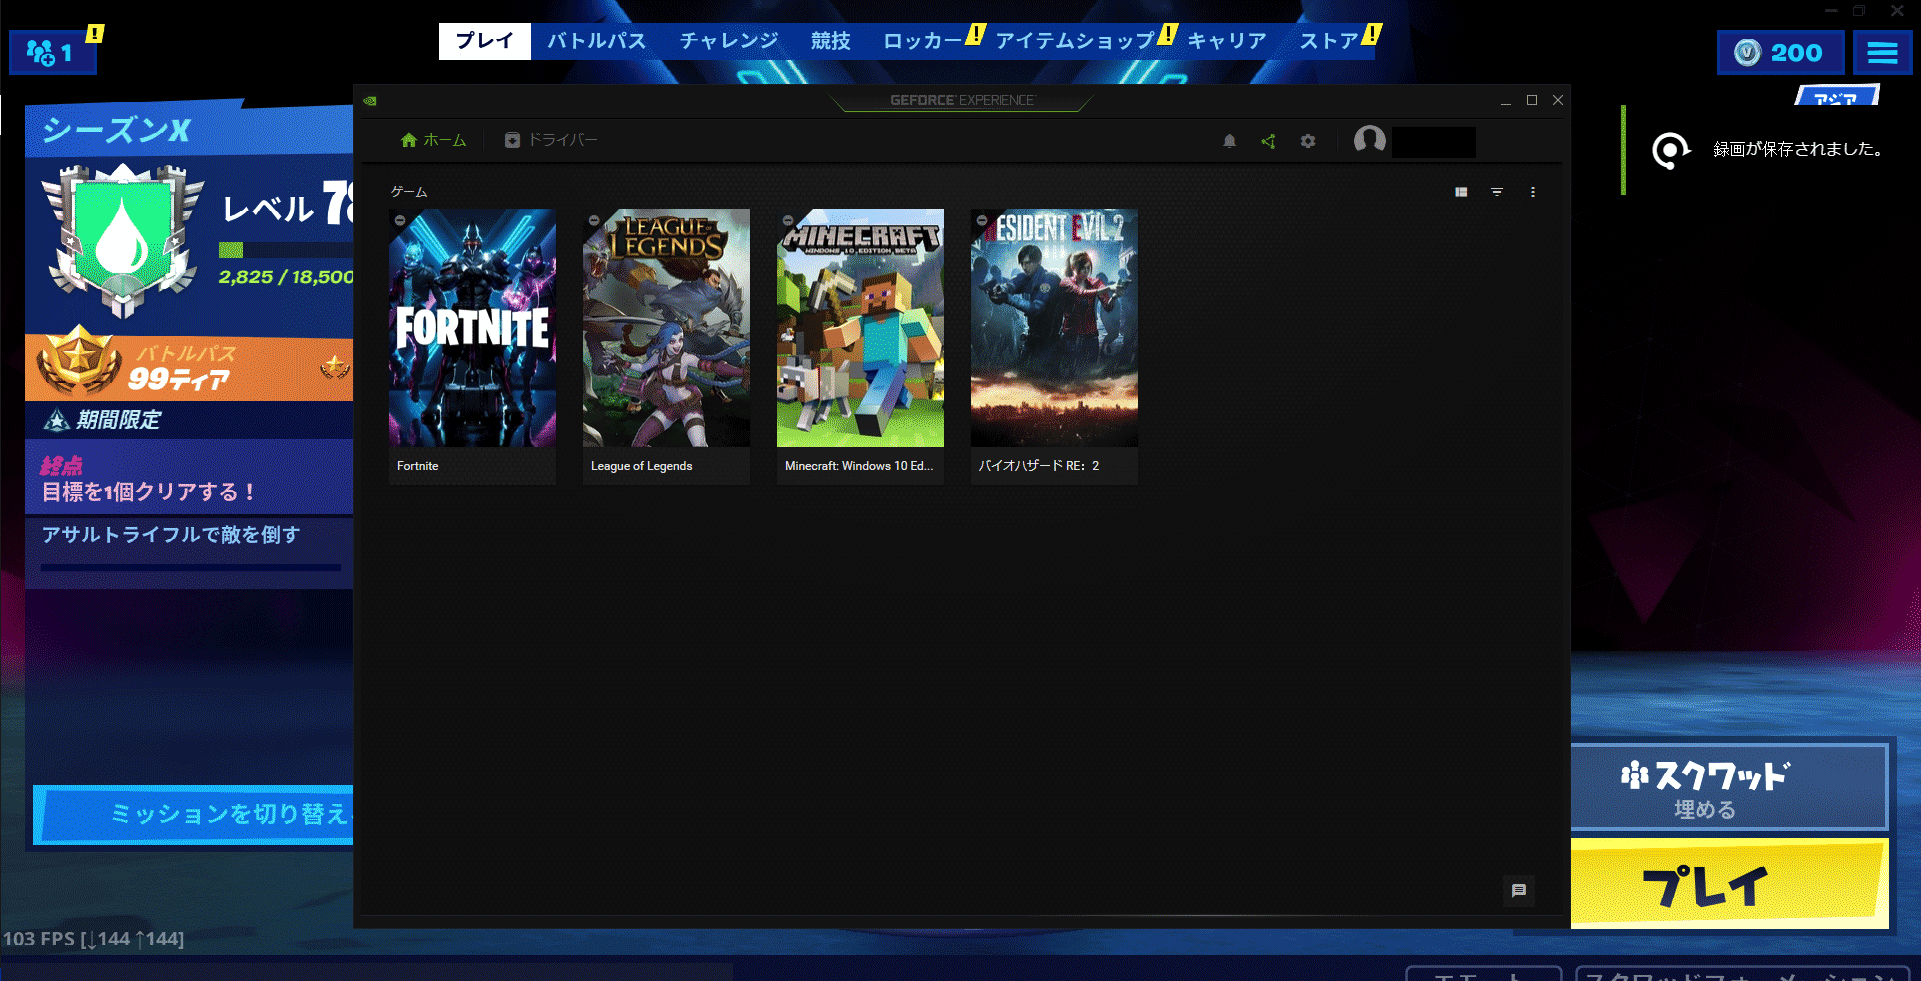The image size is (1921, 981).
Task: Click the V-Bucks 200 balance button
Action: click(x=1781, y=52)
